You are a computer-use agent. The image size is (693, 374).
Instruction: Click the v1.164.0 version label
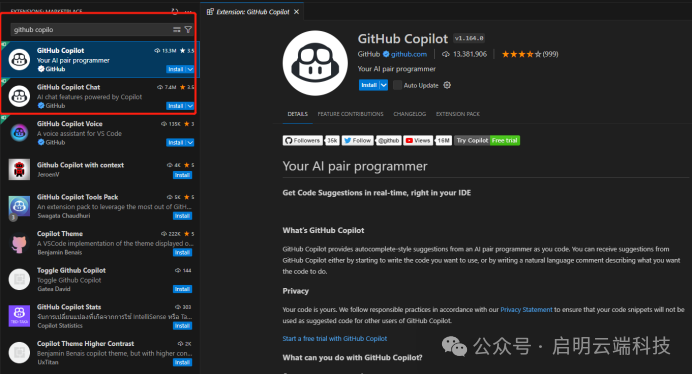tap(469, 38)
